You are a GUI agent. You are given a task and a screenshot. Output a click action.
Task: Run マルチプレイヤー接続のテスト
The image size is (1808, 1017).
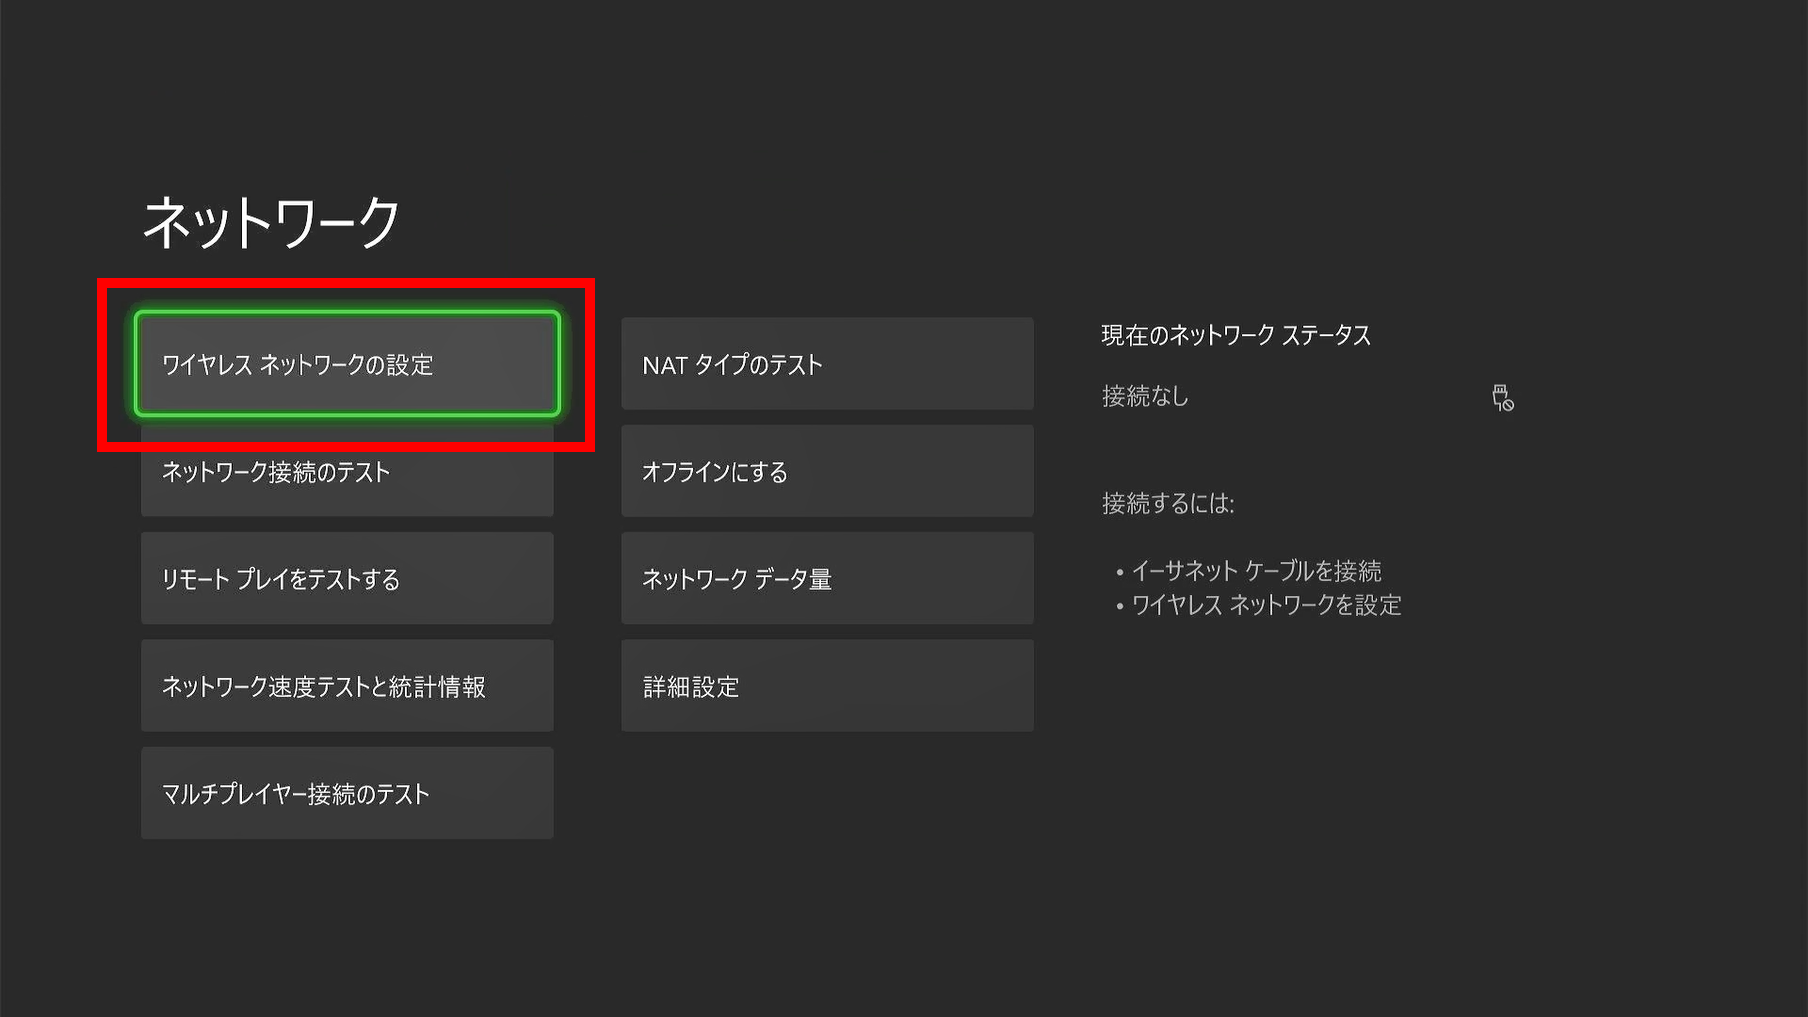[347, 793]
